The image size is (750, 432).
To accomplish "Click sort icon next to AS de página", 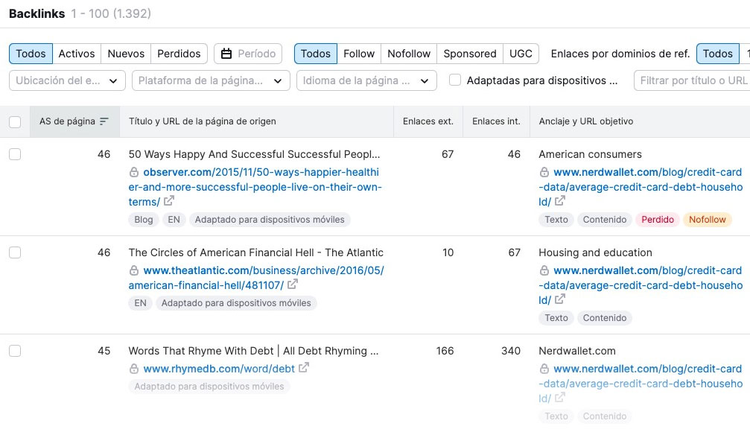I will [104, 122].
